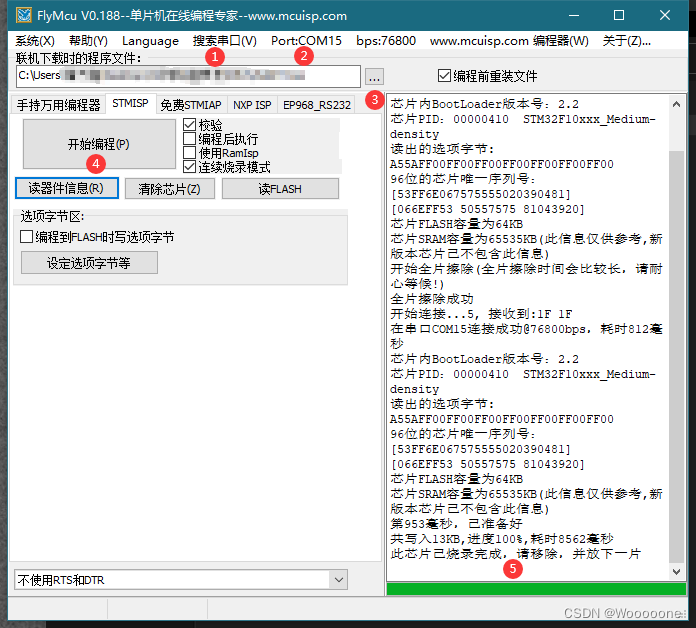Open the 关于(Z)... menu

click(x=626, y=41)
